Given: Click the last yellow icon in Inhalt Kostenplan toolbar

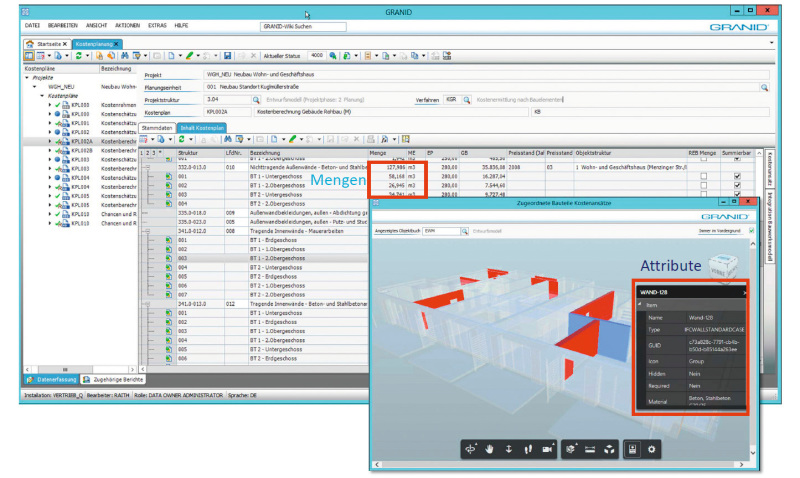Looking at the screenshot, I should (406, 139).
